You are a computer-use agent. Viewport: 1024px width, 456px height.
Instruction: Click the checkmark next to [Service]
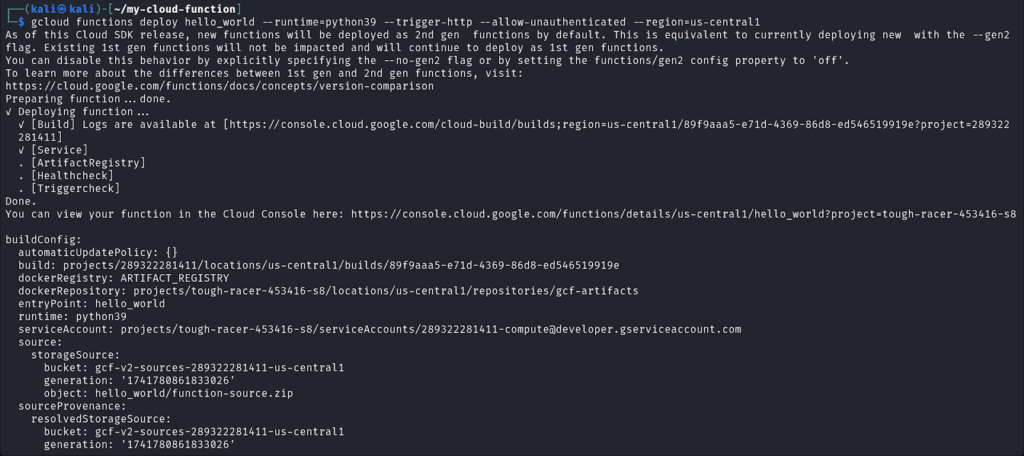(x=21, y=149)
